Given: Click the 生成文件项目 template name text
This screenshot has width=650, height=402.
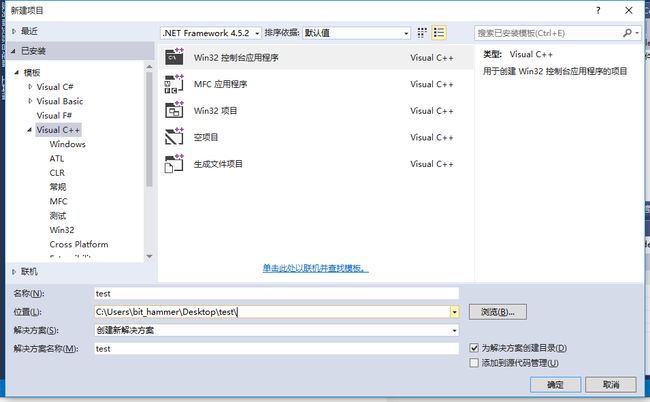Looking at the screenshot, I should [218, 164].
